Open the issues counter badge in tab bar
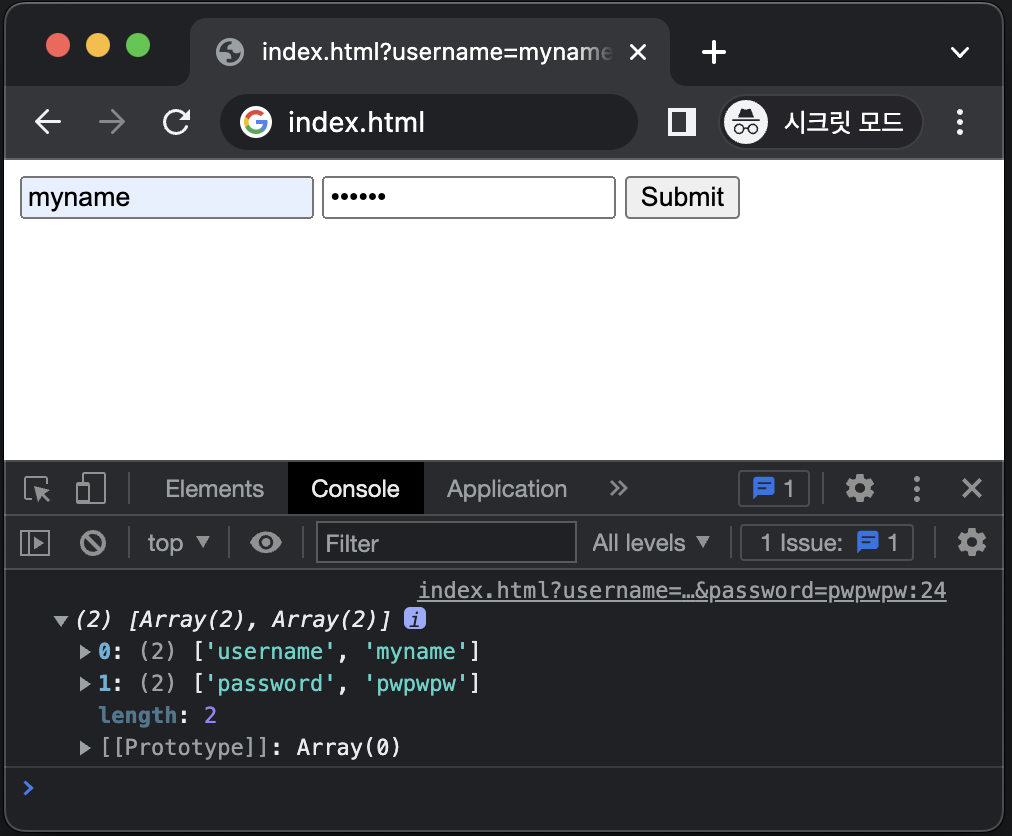This screenshot has width=1012, height=836. tap(773, 489)
